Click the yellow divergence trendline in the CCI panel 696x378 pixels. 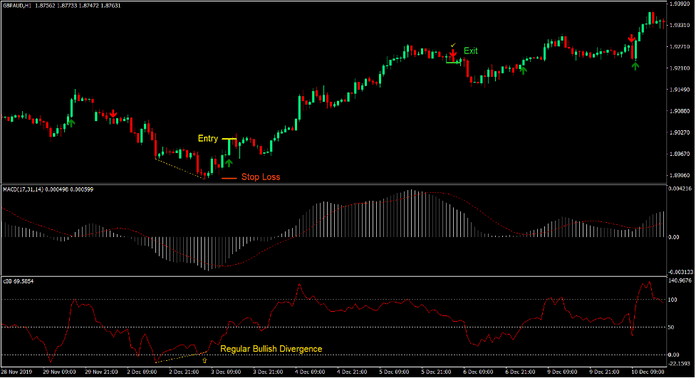tap(181, 358)
